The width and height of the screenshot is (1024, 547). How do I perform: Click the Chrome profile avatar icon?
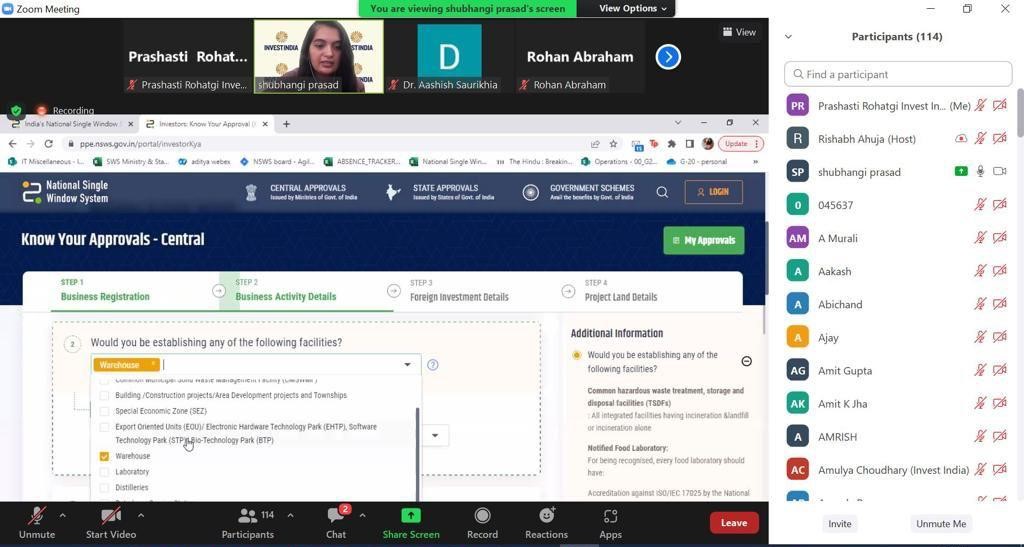pyautogui.click(x=707, y=144)
